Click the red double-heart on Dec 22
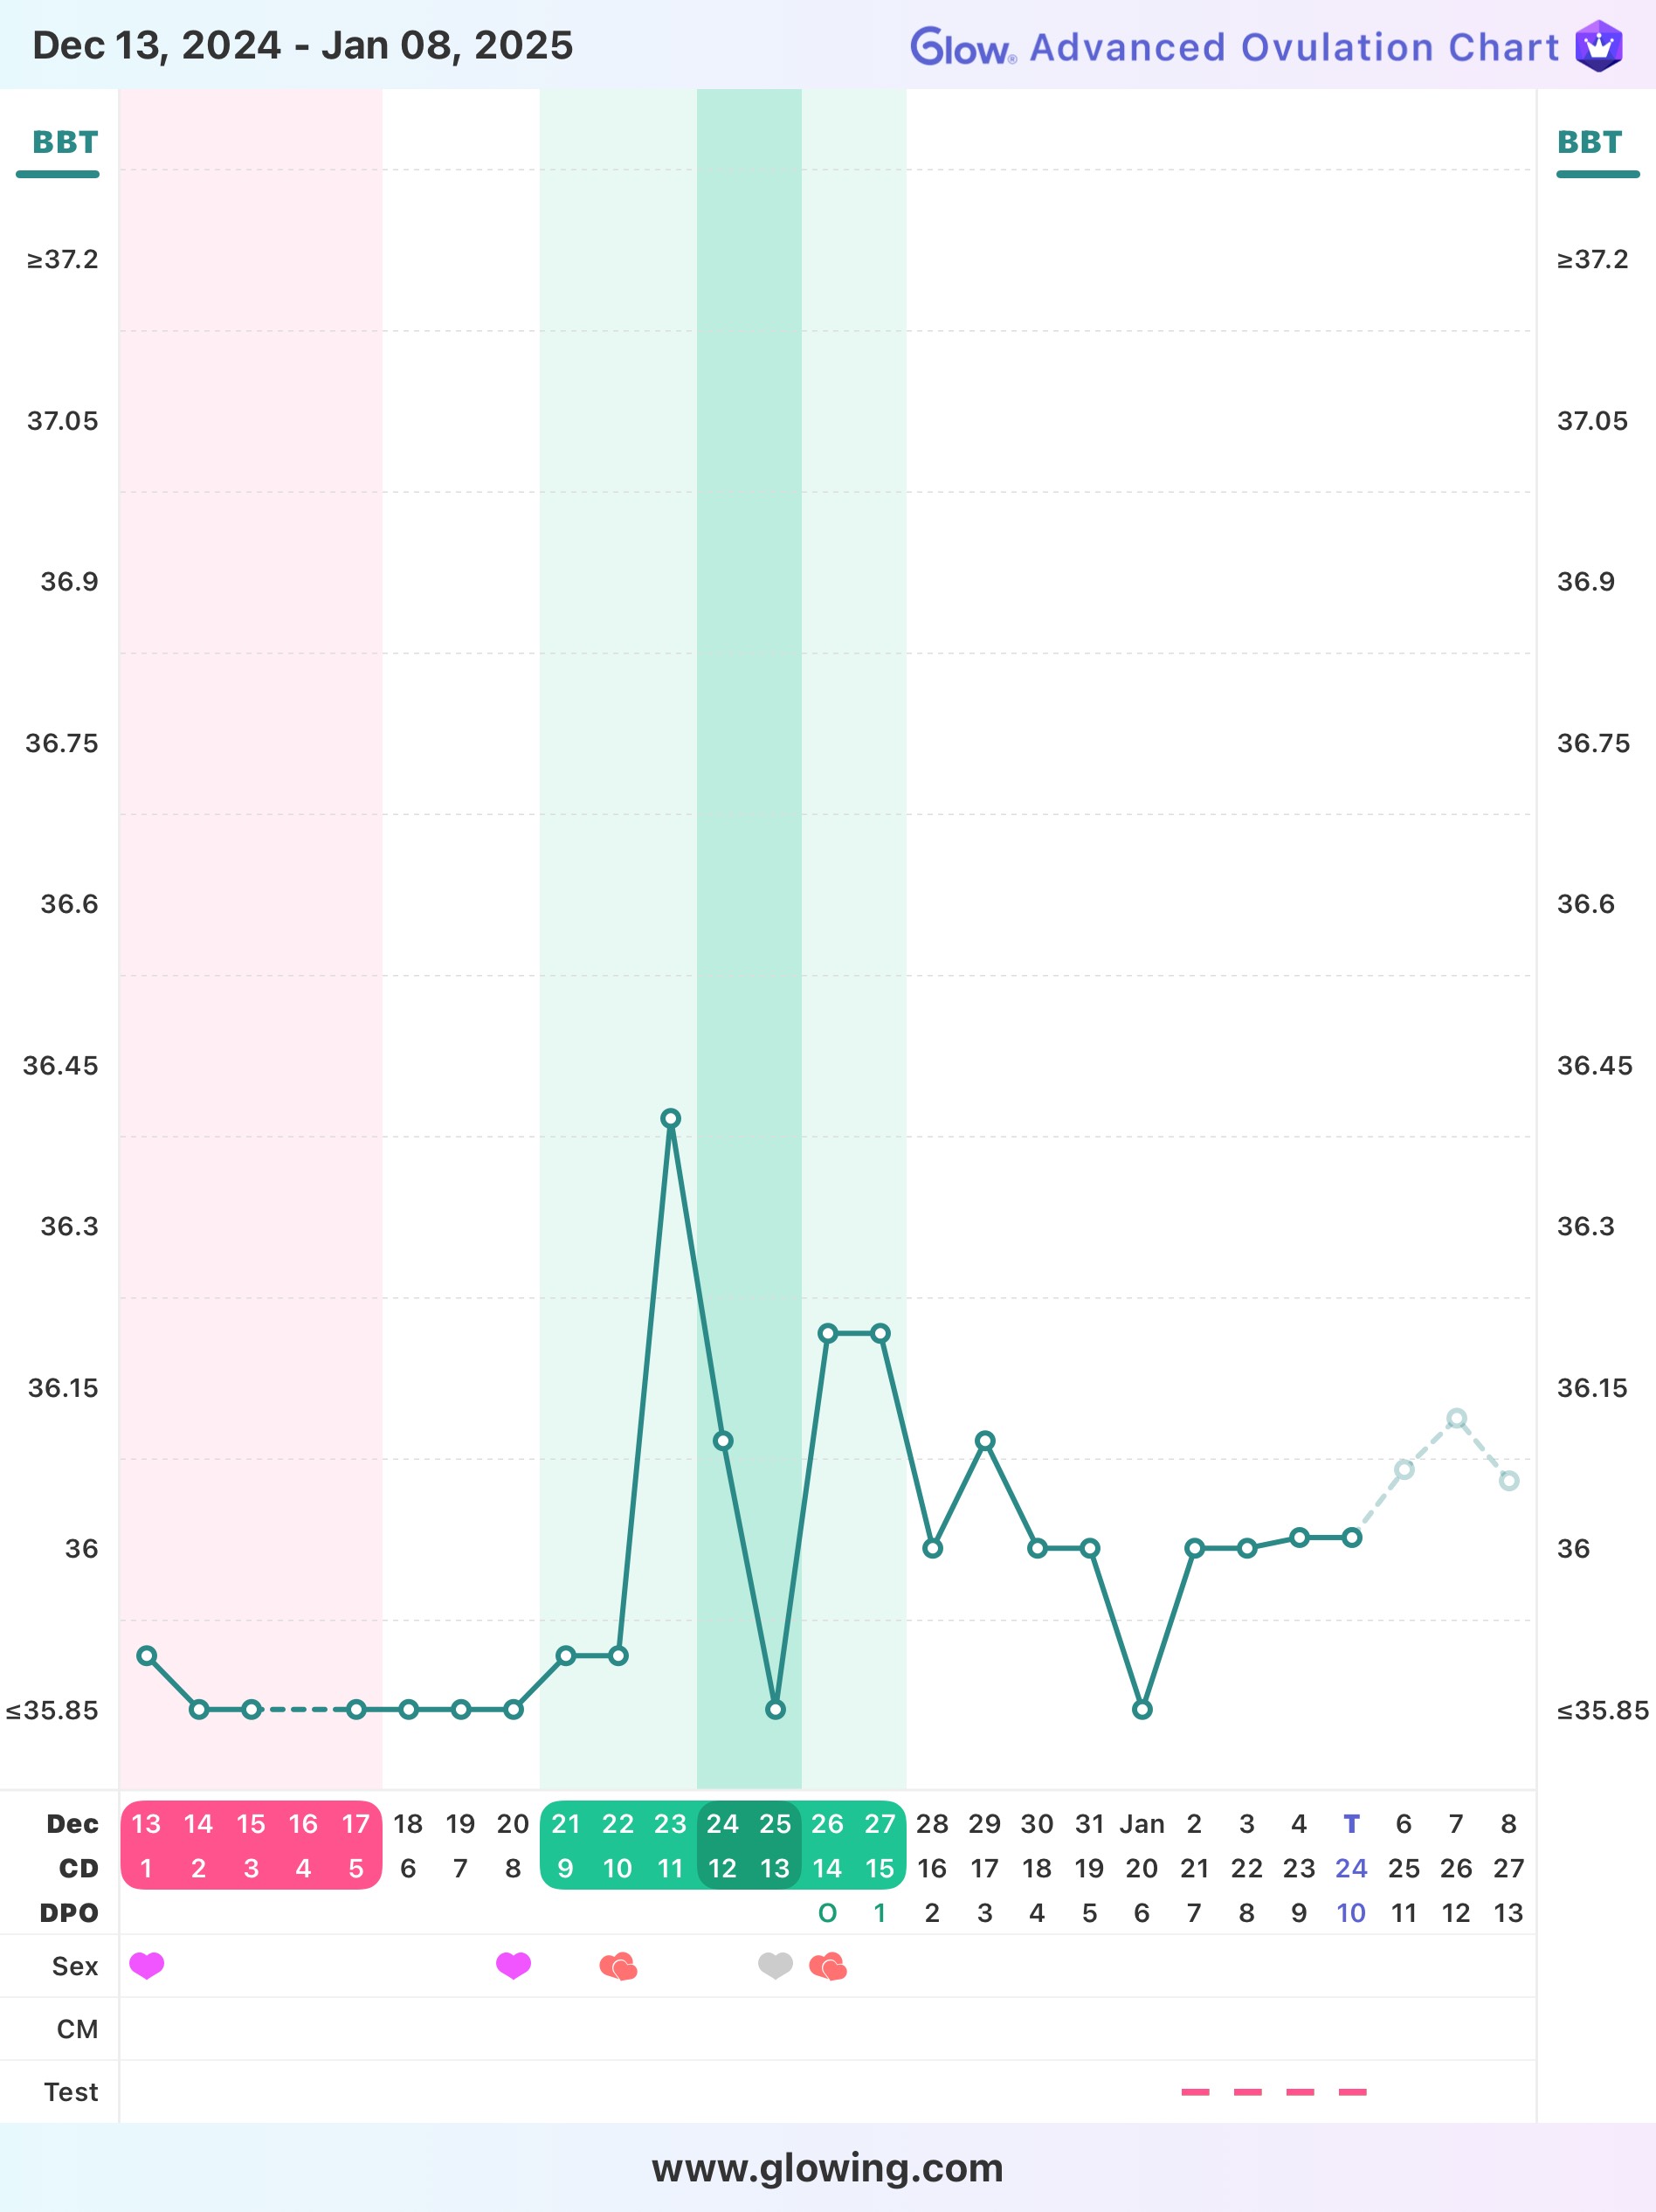This screenshot has width=1656, height=2212. pyautogui.click(x=618, y=1966)
